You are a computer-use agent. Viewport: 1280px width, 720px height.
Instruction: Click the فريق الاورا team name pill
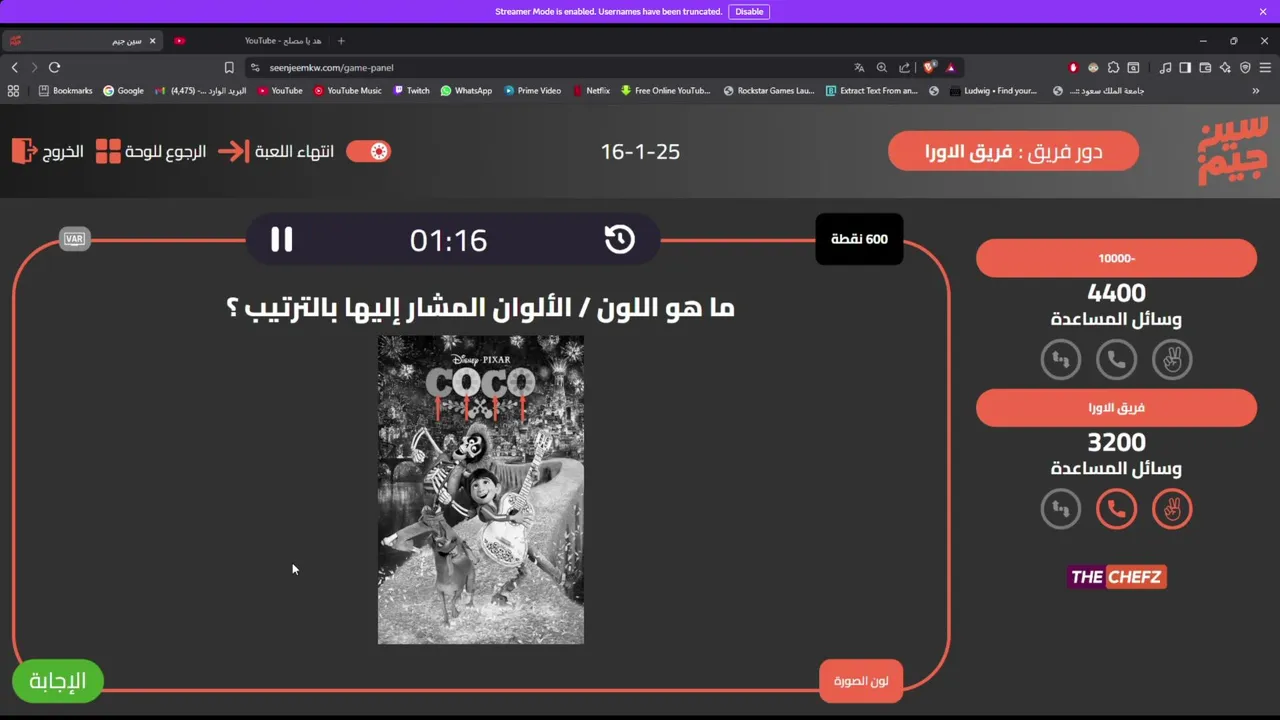coord(1116,408)
